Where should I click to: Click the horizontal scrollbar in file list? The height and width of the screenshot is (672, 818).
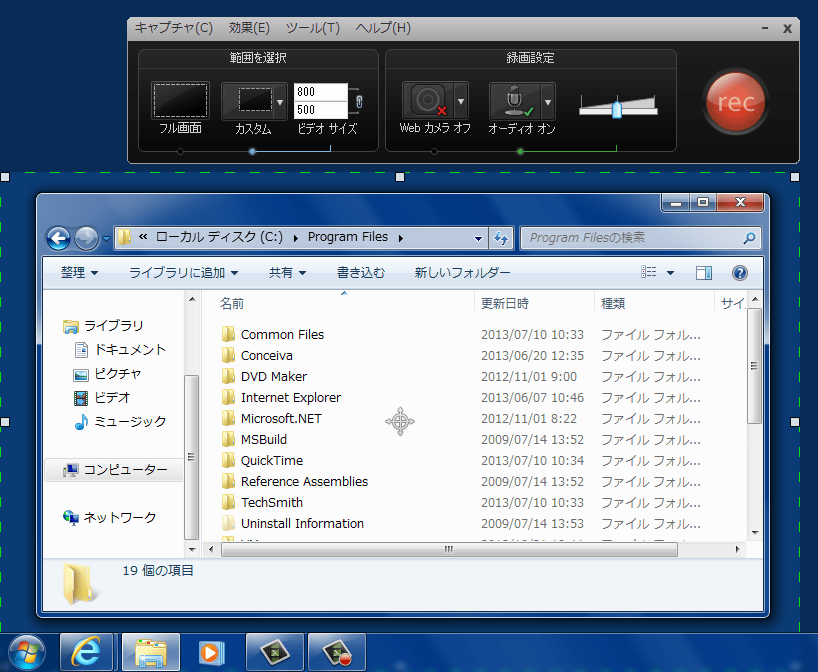pyautogui.click(x=449, y=549)
